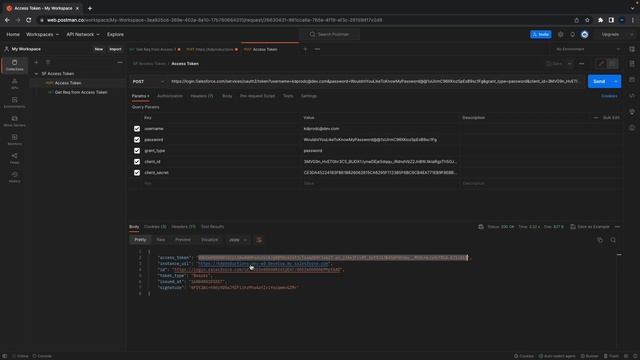Click the Bulk Edit link
This screenshot has width=640, height=360.
pyautogui.click(x=611, y=118)
